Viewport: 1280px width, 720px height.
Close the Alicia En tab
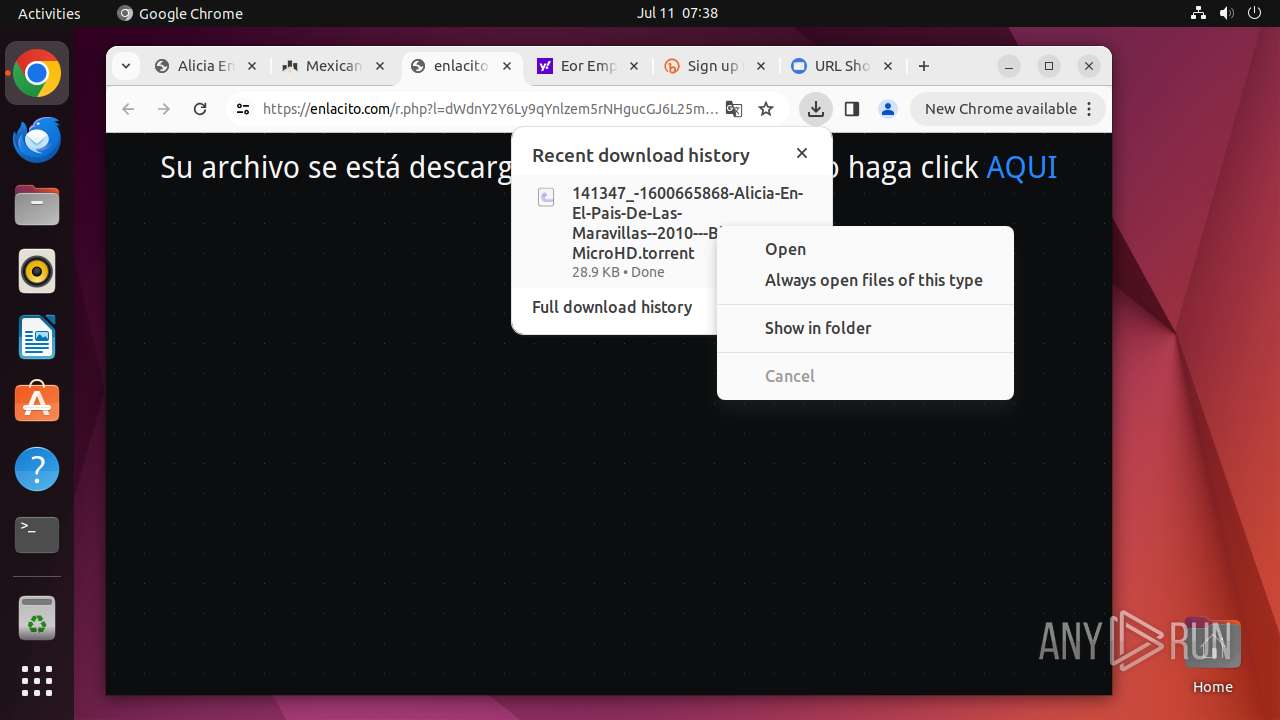[x=251, y=66]
